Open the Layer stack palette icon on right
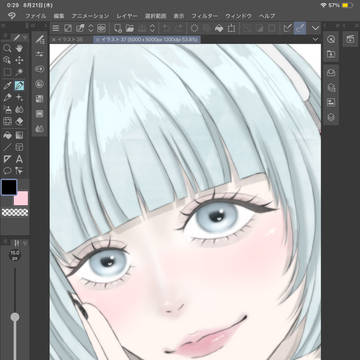Viewport: 360px width, 360px height. 331,117
